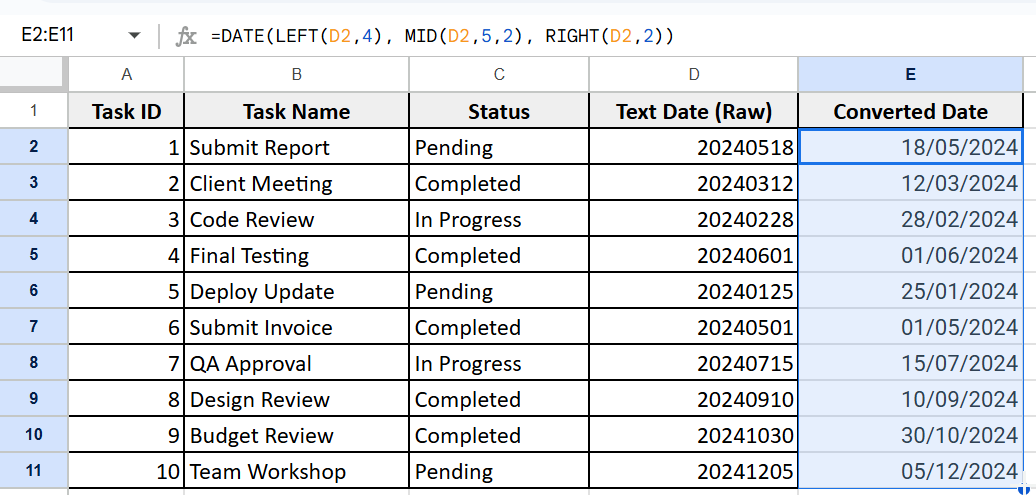Select column C header

[499, 75]
